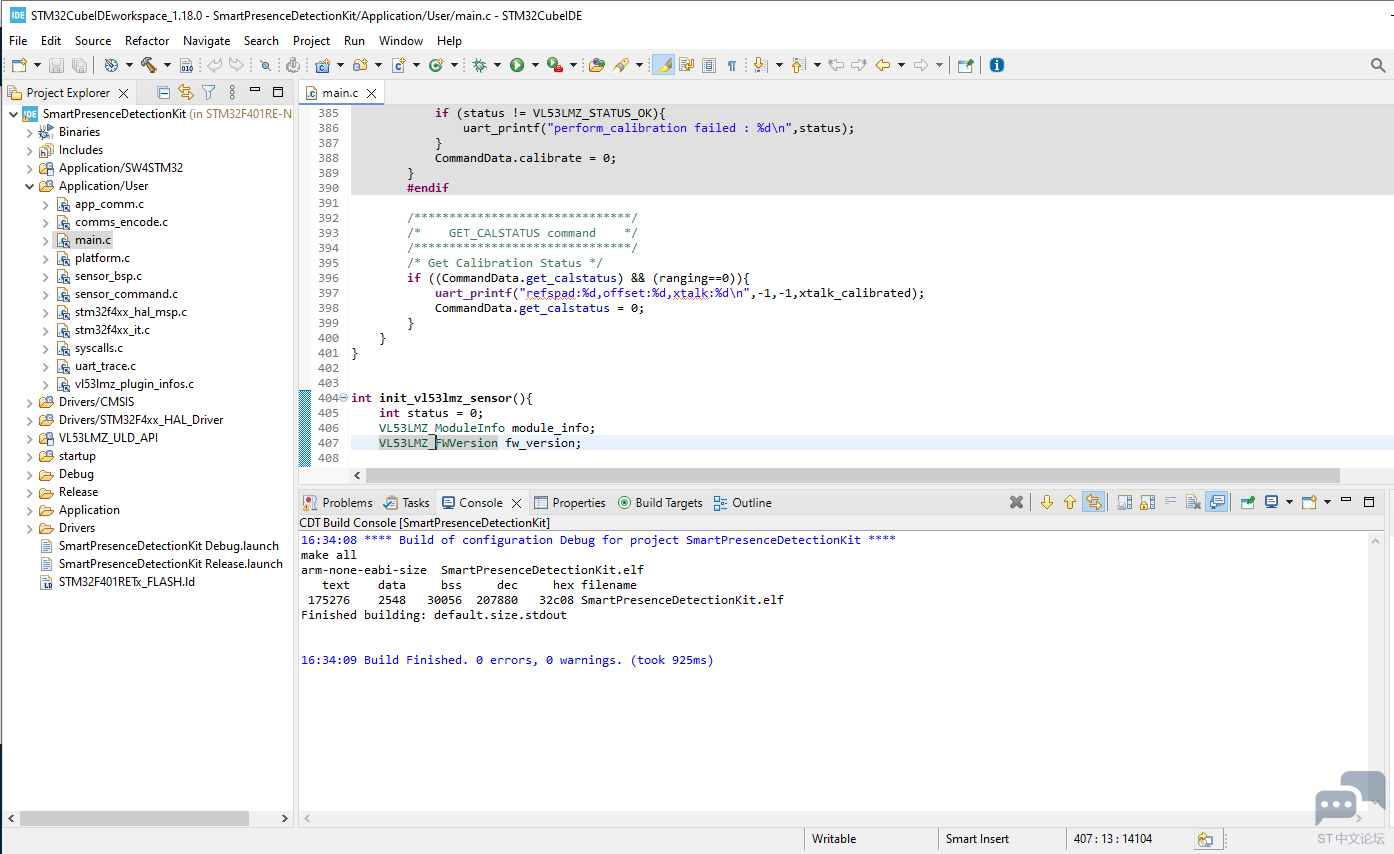Click the search magnifier at top right
This screenshot has height=854, width=1394.
pyautogui.click(x=1378, y=65)
